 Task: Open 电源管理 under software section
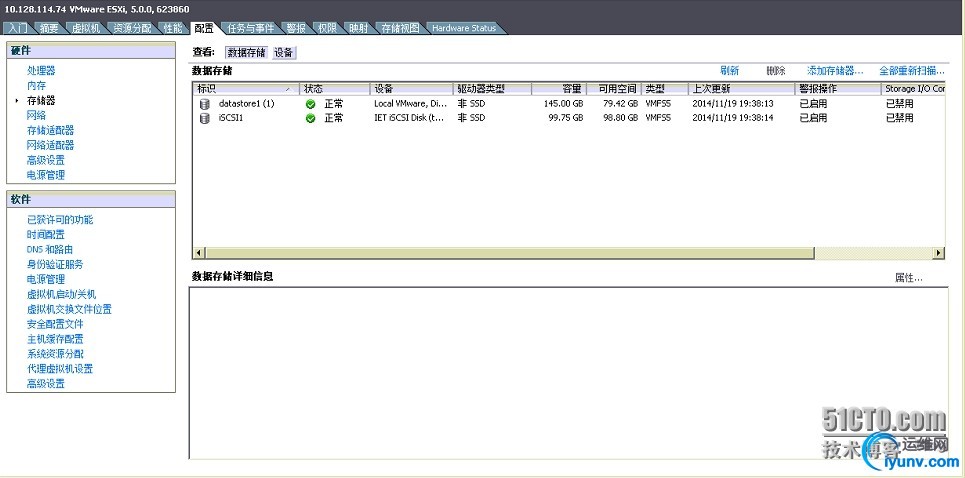[46, 279]
